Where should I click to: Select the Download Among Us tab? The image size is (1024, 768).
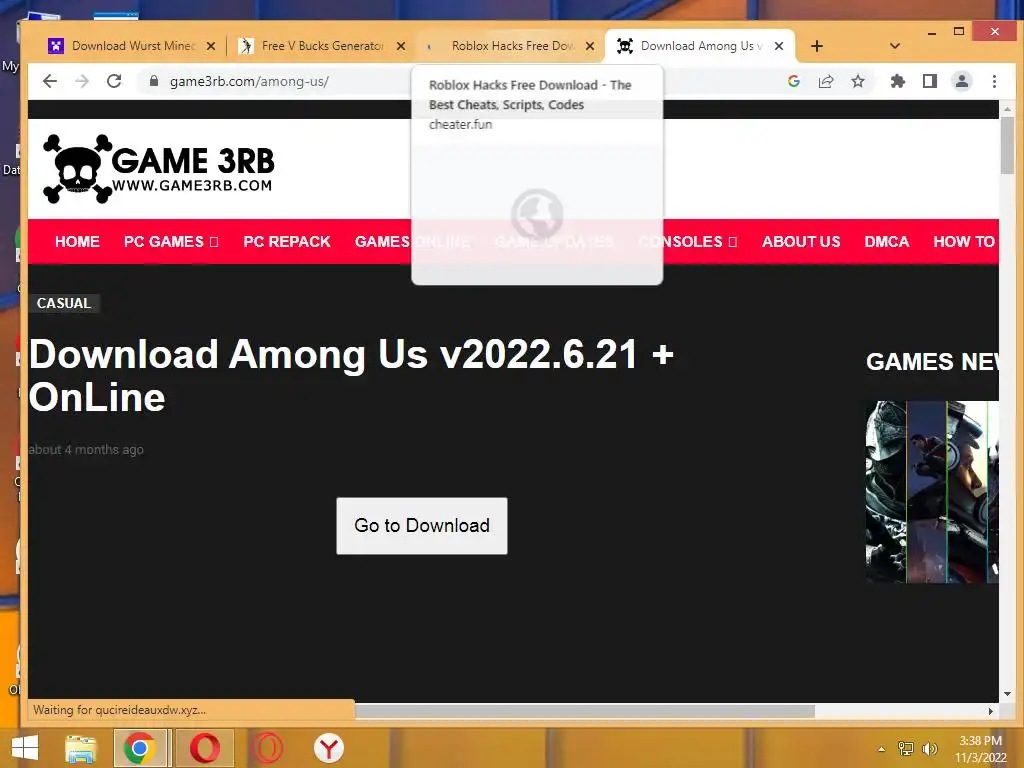(x=699, y=46)
